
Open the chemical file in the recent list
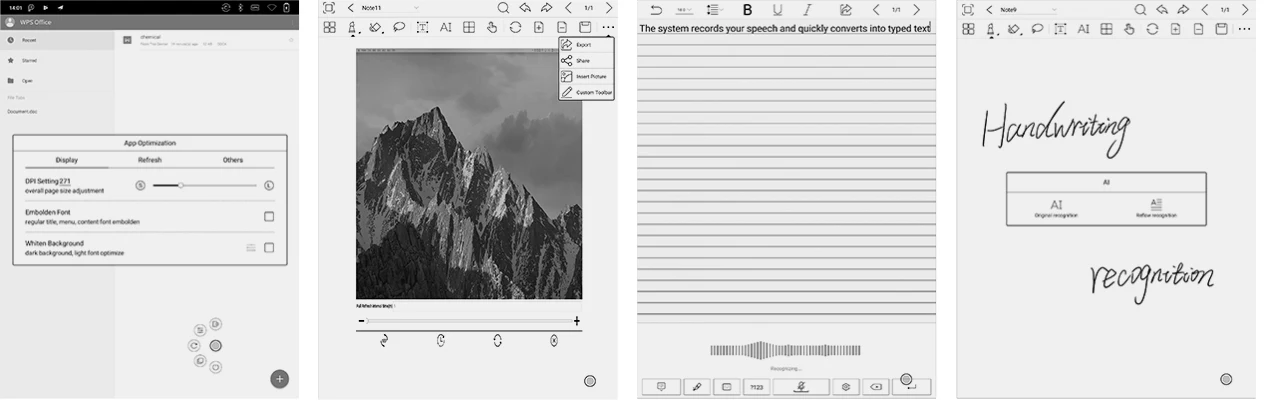(208, 40)
